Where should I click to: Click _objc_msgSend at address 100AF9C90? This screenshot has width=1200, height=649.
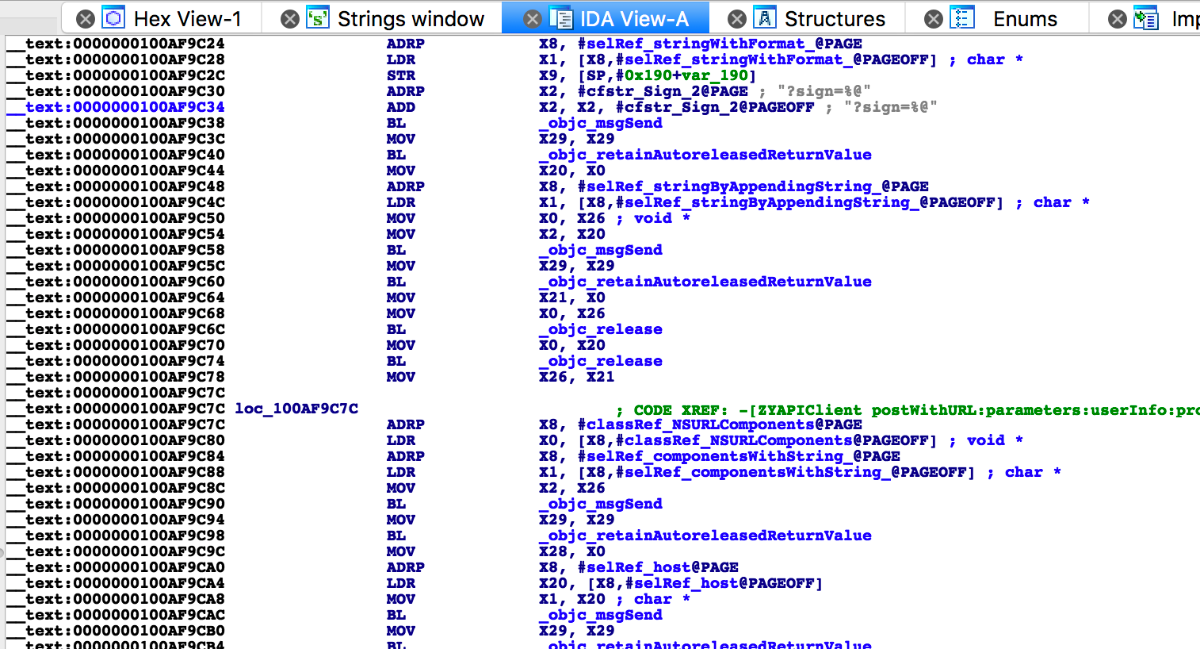600,504
